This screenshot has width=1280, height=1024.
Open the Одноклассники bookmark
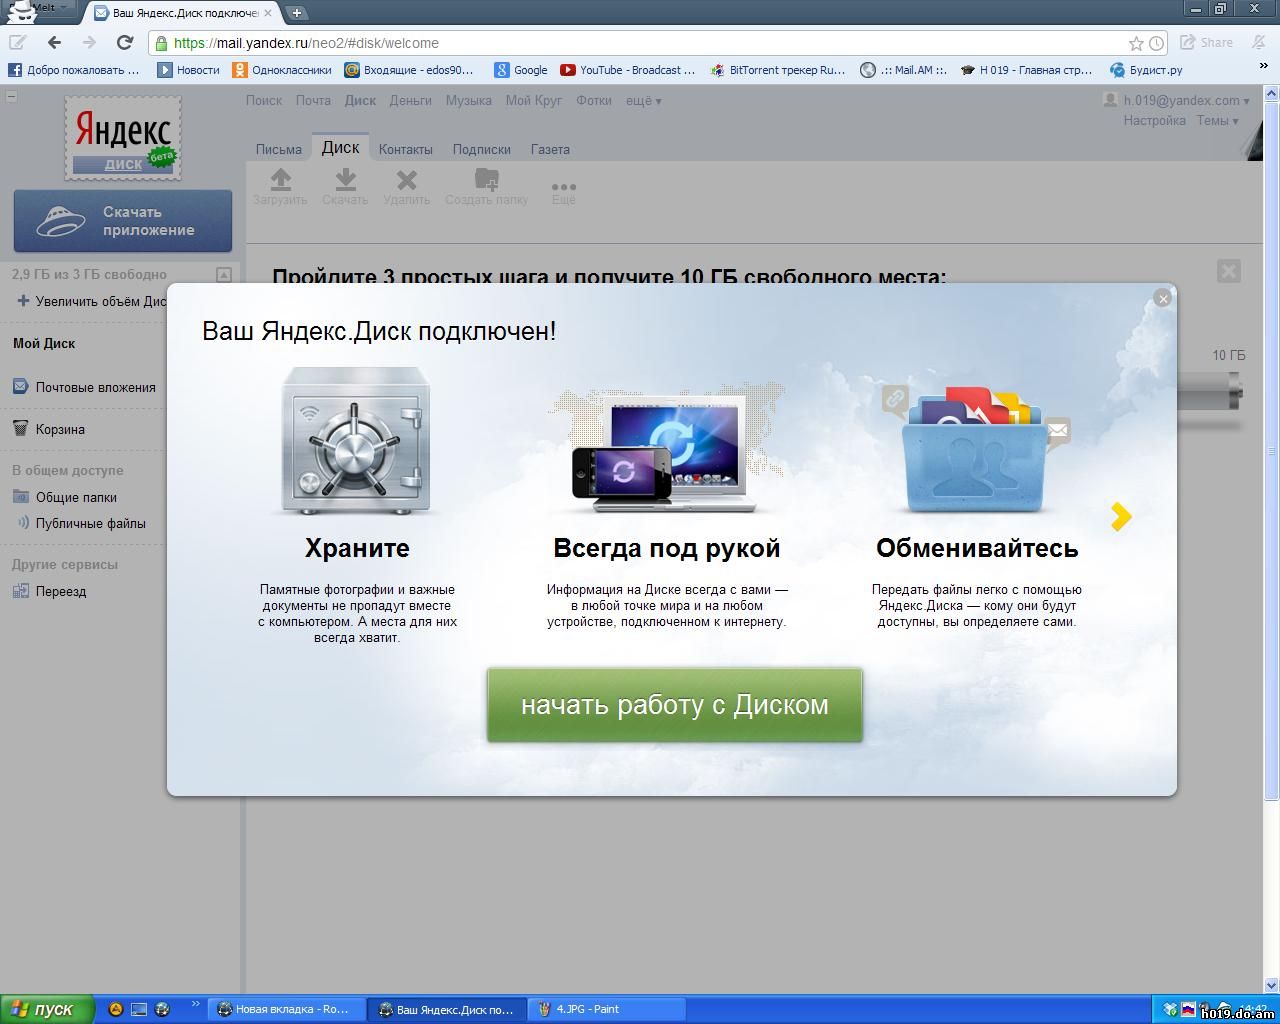coord(282,70)
